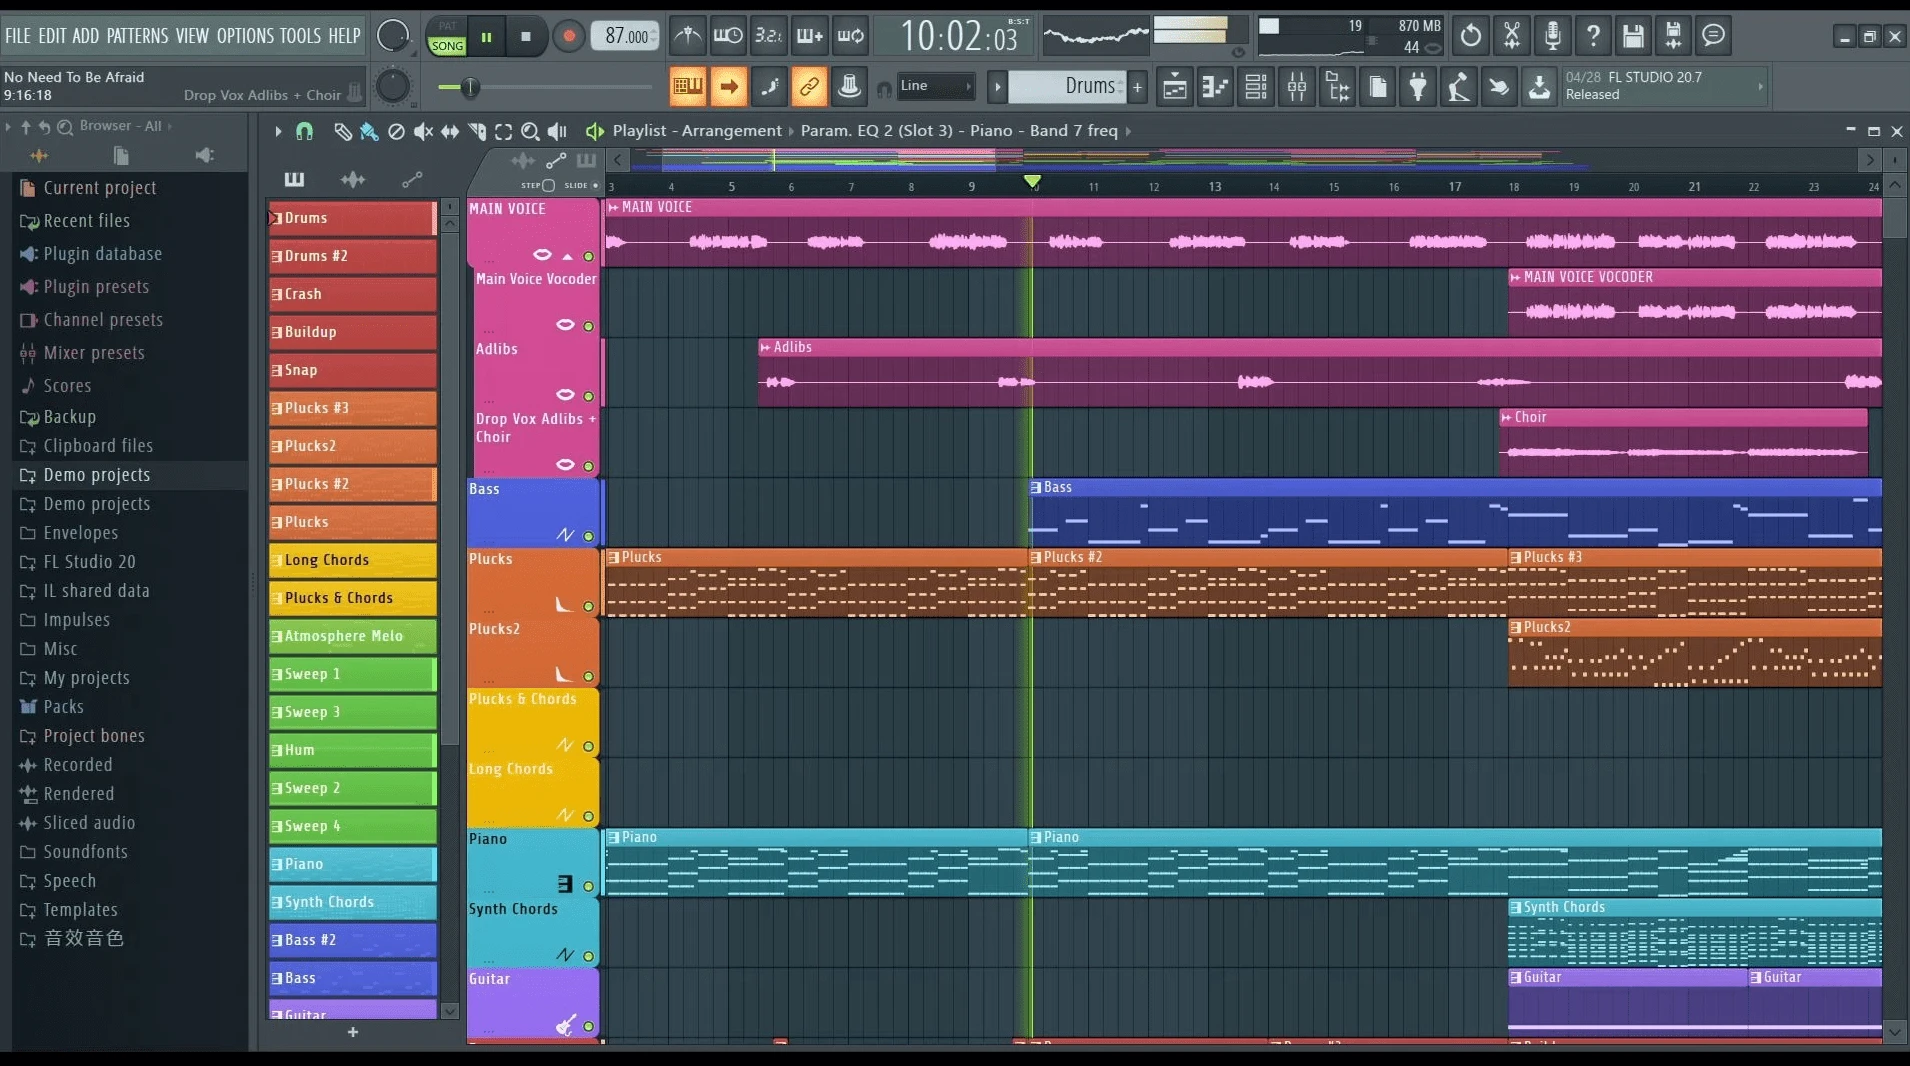The width and height of the screenshot is (1910, 1066).
Task: Open the Mixer icon in the toolbar
Action: tap(1296, 87)
